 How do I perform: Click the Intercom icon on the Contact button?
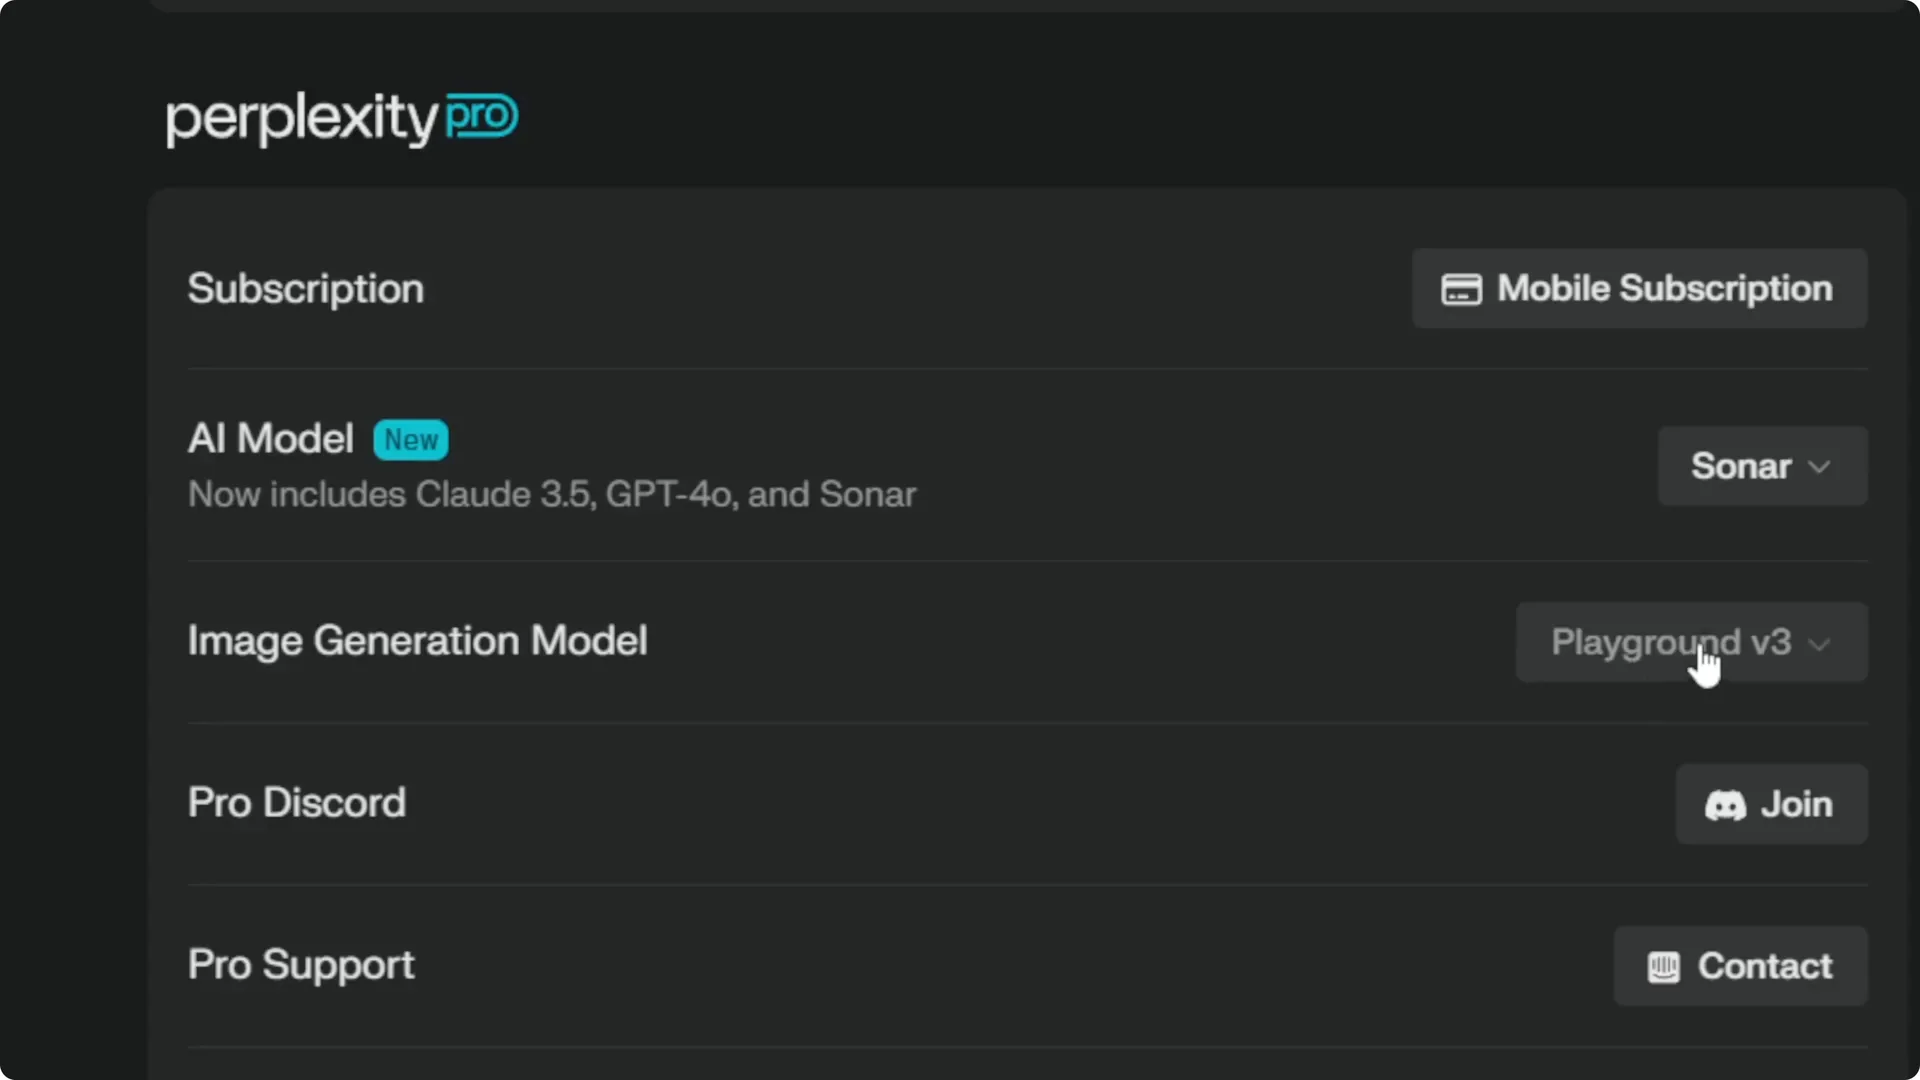(1661, 966)
